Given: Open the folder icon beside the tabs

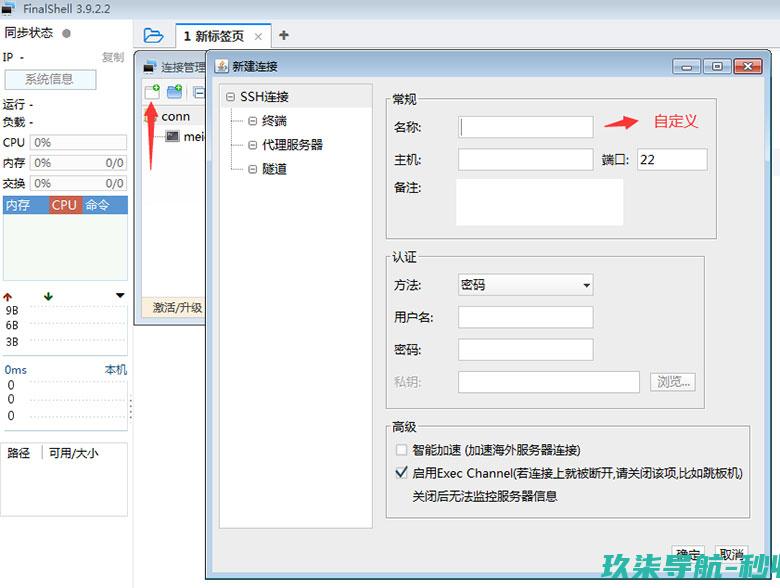Looking at the screenshot, I should [x=153, y=35].
